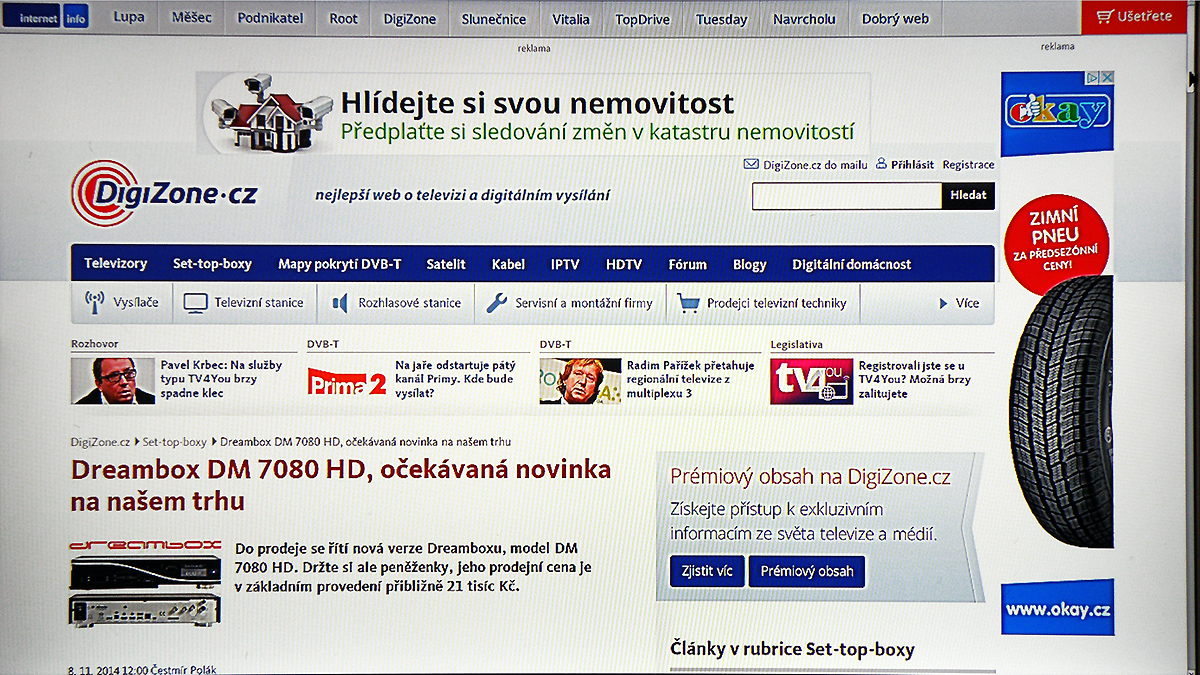The height and width of the screenshot is (675, 1200).
Task: Open article Na jaře odstartuje pátý kanál Primy
Action: [454, 380]
